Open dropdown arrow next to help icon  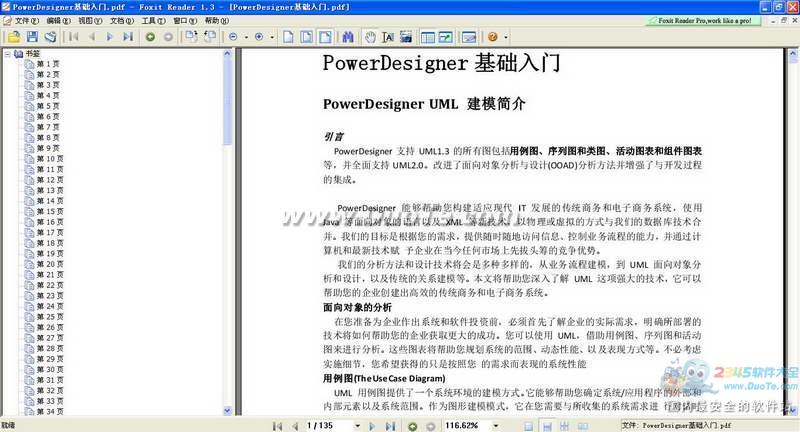pyautogui.click(x=506, y=37)
